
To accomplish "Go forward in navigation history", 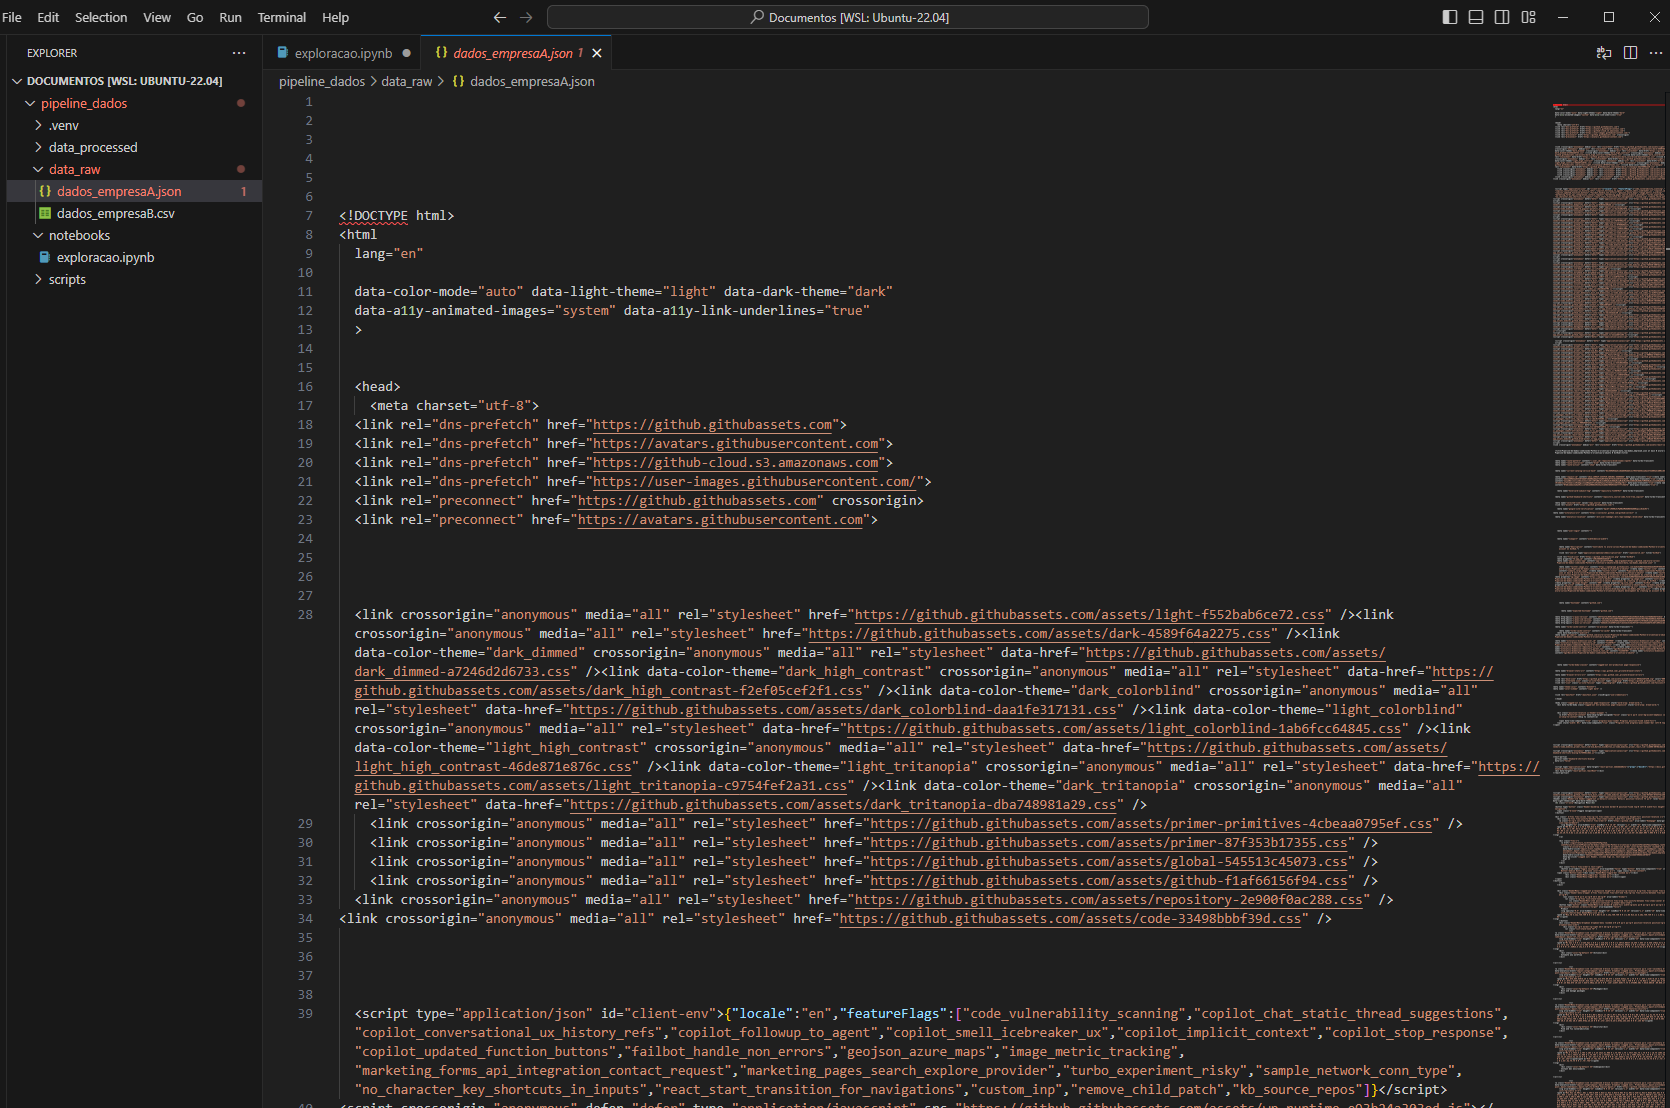I will pos(526,17).
